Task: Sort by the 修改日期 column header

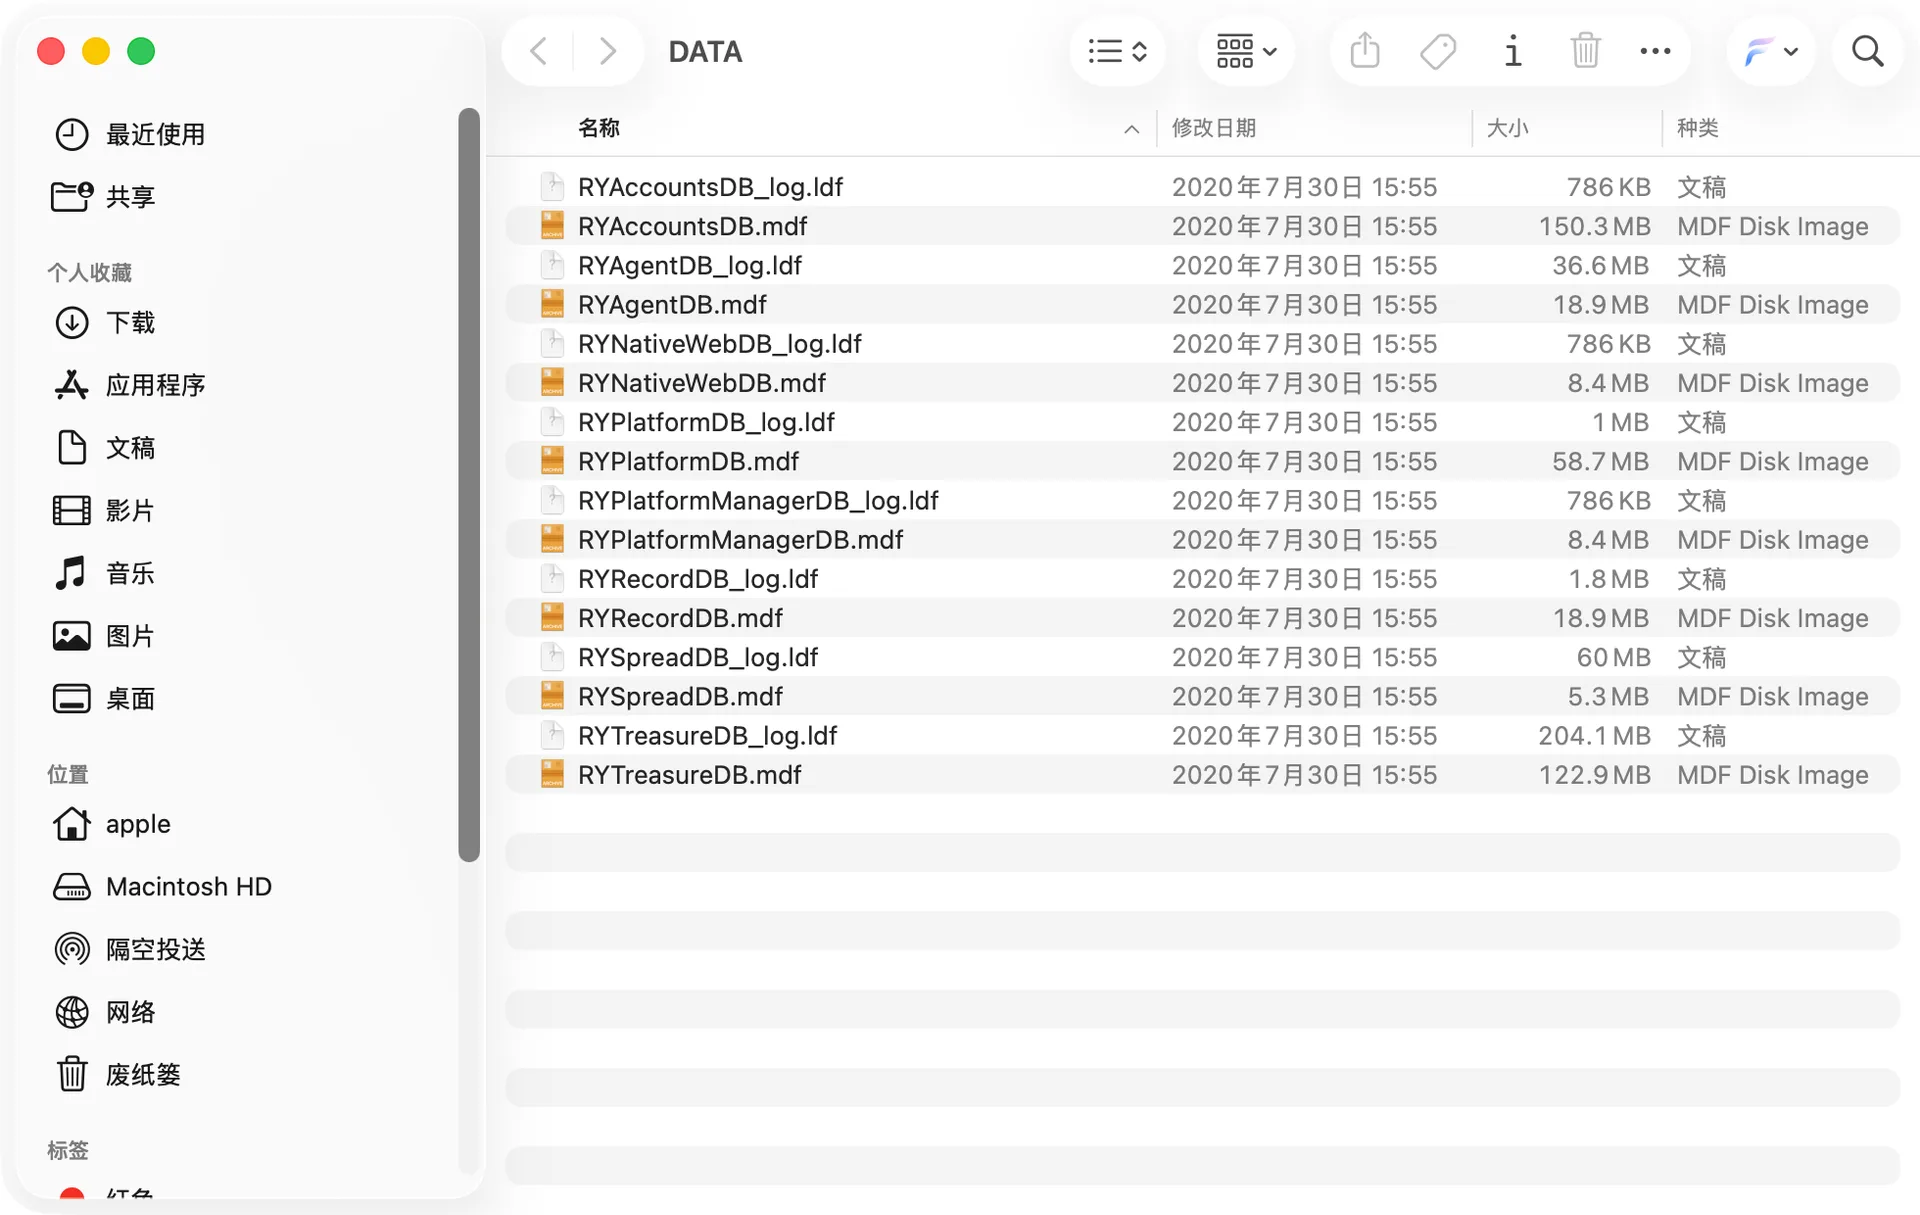Action: [1214, 128]
